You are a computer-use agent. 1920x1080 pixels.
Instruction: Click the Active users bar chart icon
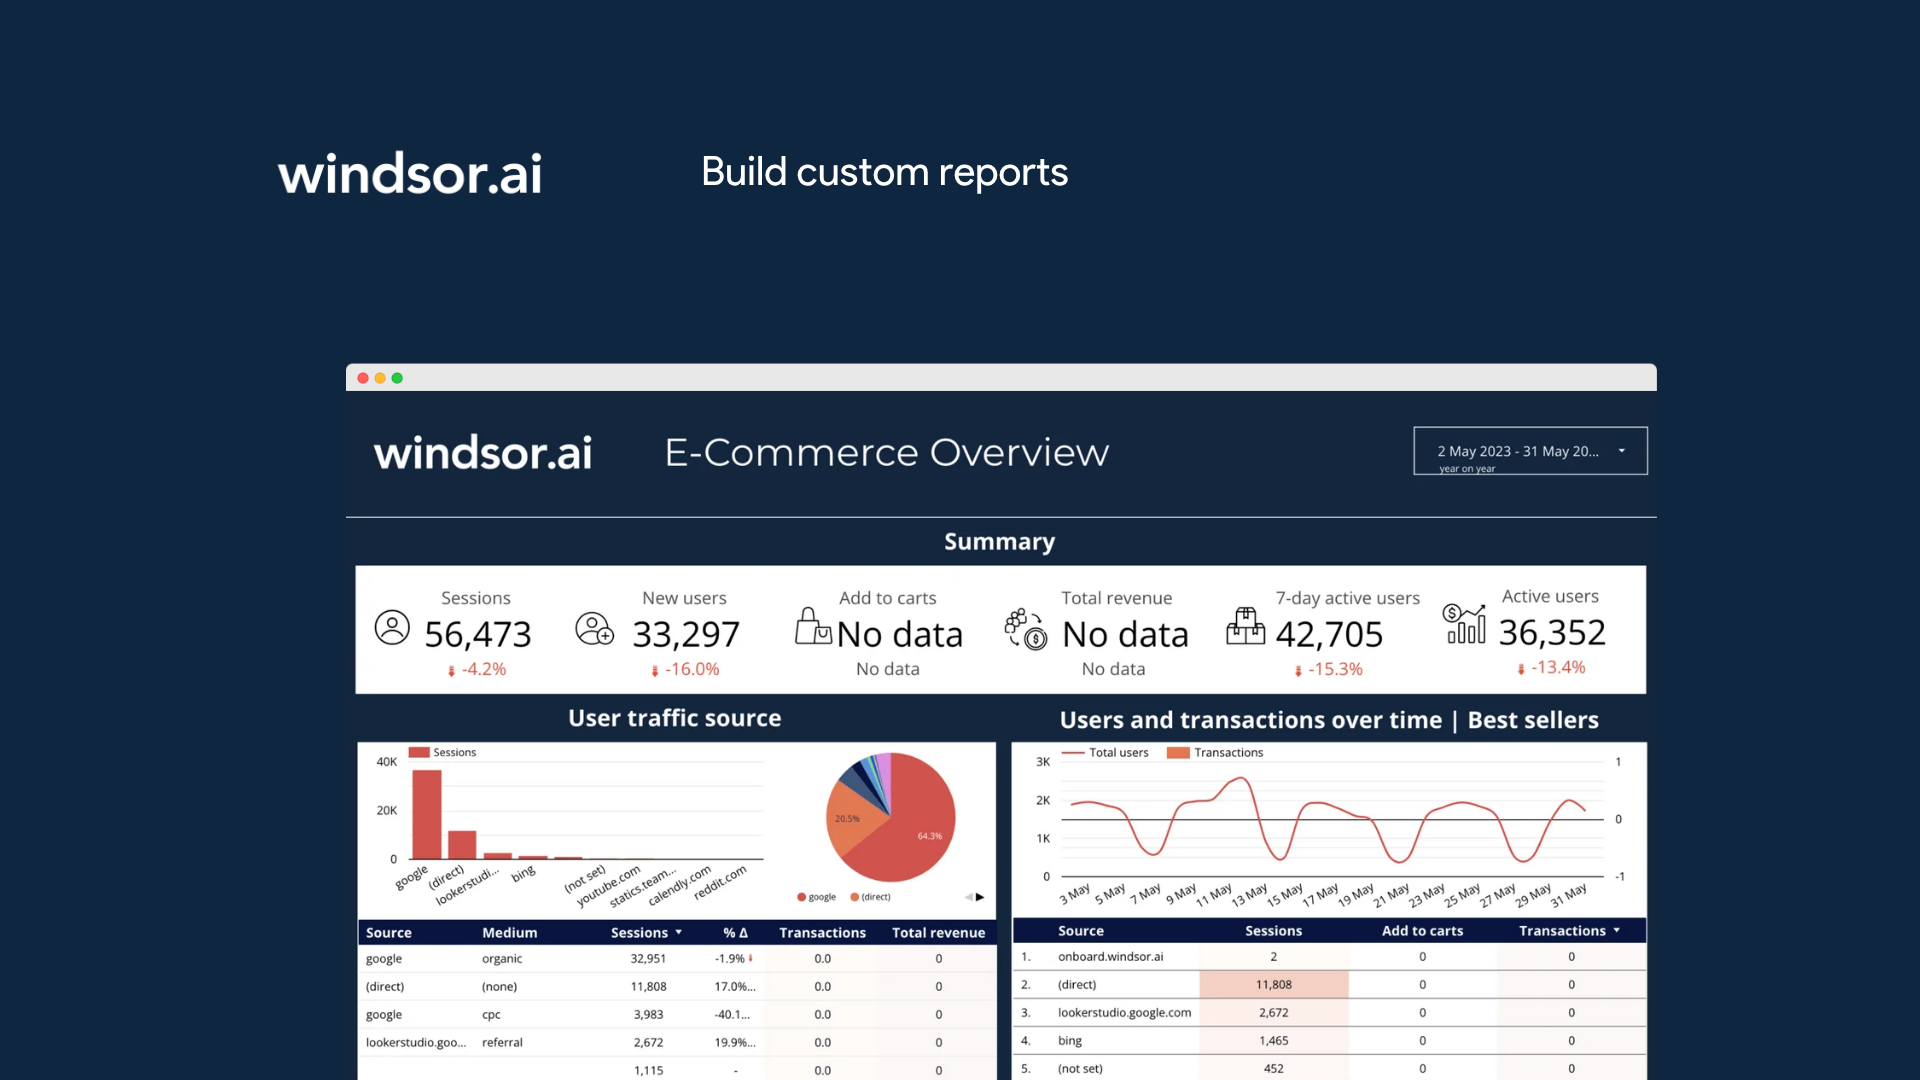point(1464,624)
